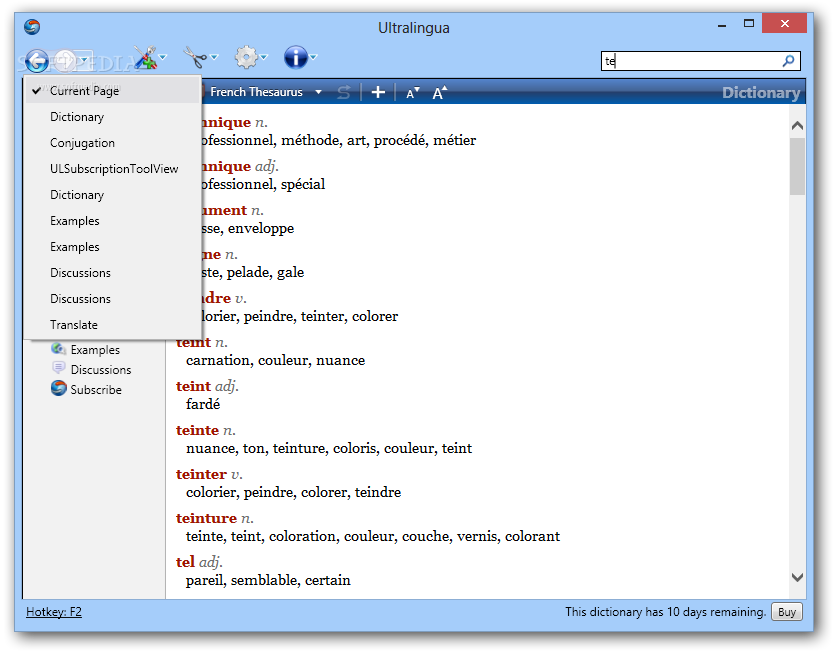Click the Dictionary label in header bar

[761, 93]
